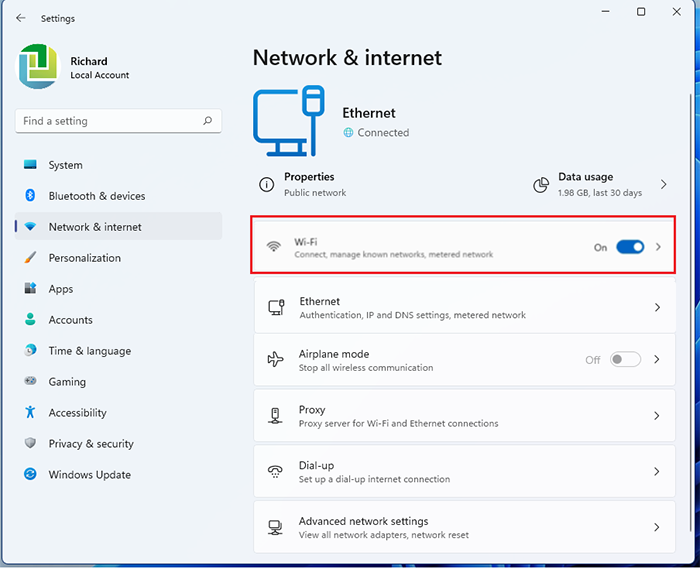Image resolution: width=700 pixels, height=569 pixels.
Task: Click the Windows Update sync icon
Action: 30,474
